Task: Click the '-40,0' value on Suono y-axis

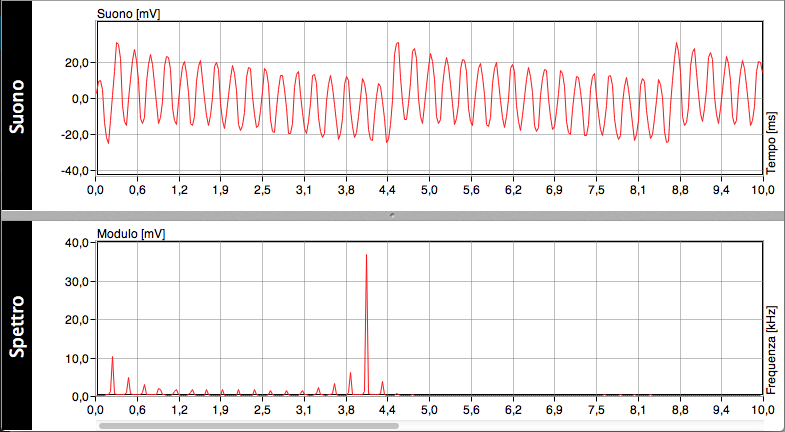Action: coord(75,171)
